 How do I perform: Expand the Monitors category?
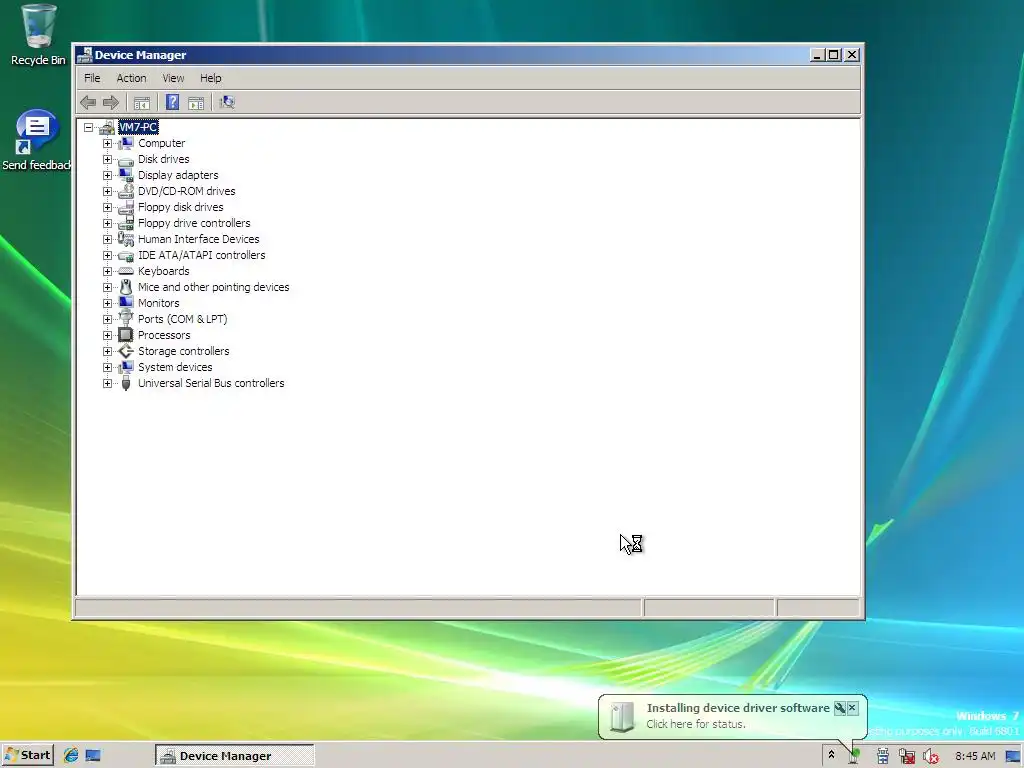pyautogui.click(x=107, y=303)
